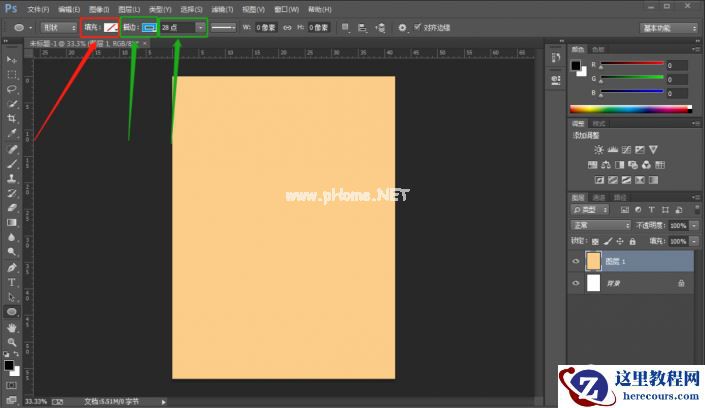The width and height of the screenshot is (705, 408).
Task: Open tool mode dropdown (形状)
Action: click(59, 28)
